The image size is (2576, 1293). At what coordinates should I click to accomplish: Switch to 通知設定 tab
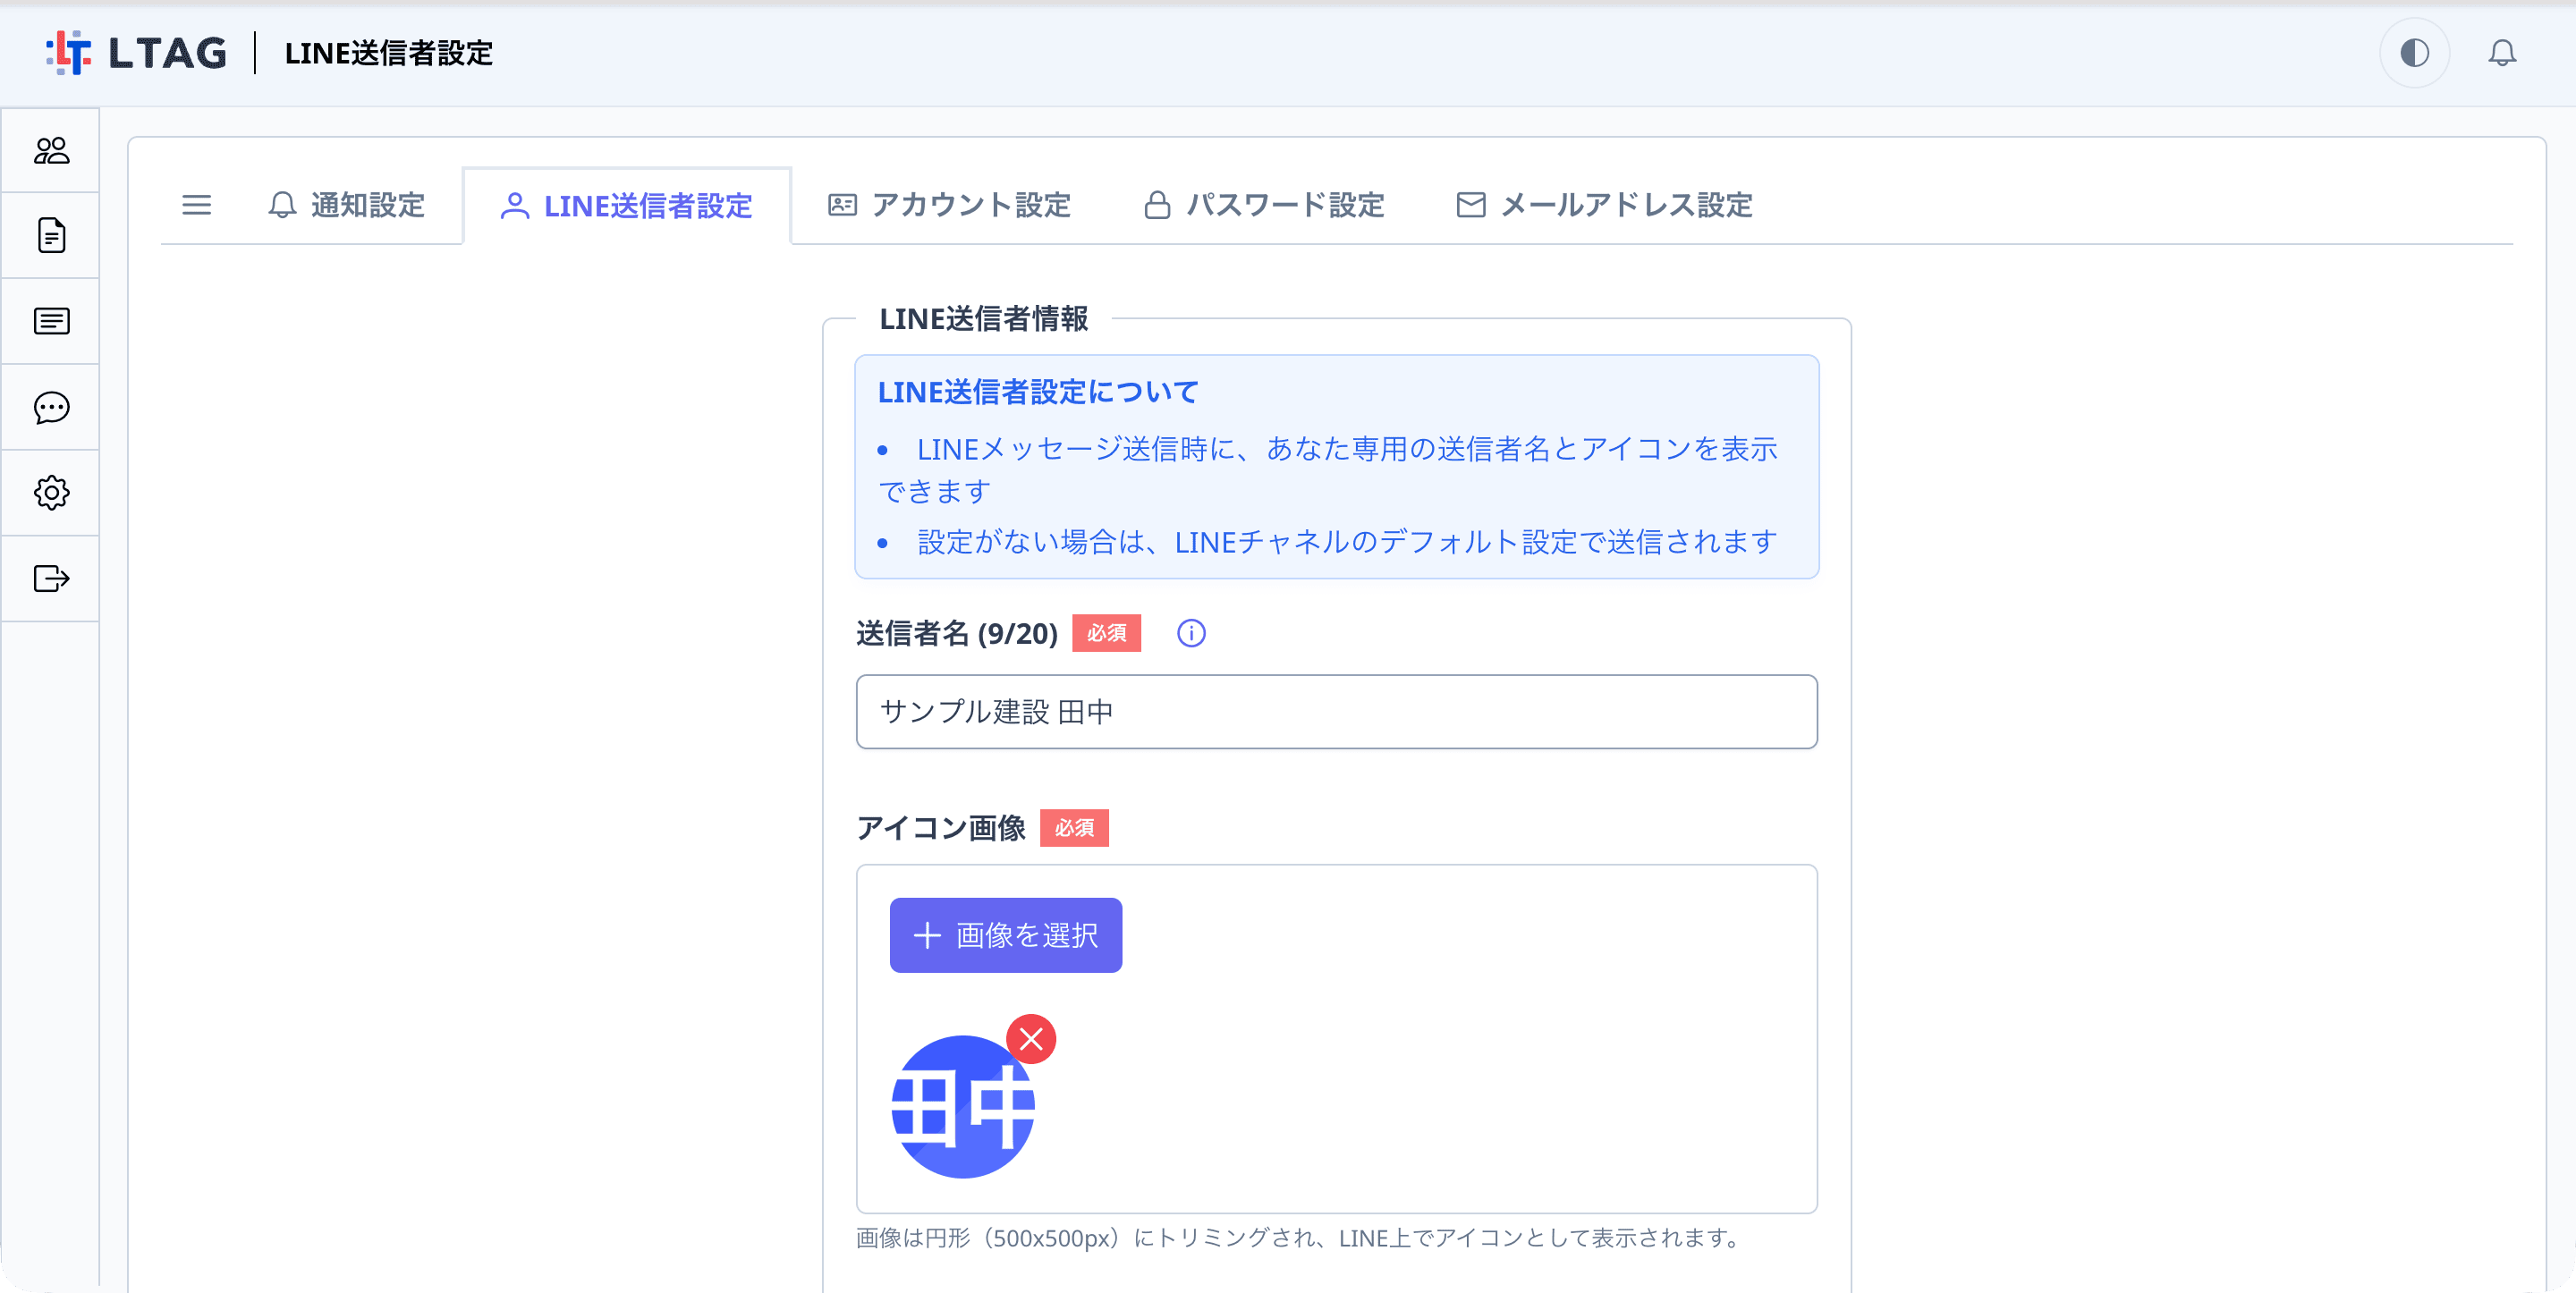tap(347, 205)
